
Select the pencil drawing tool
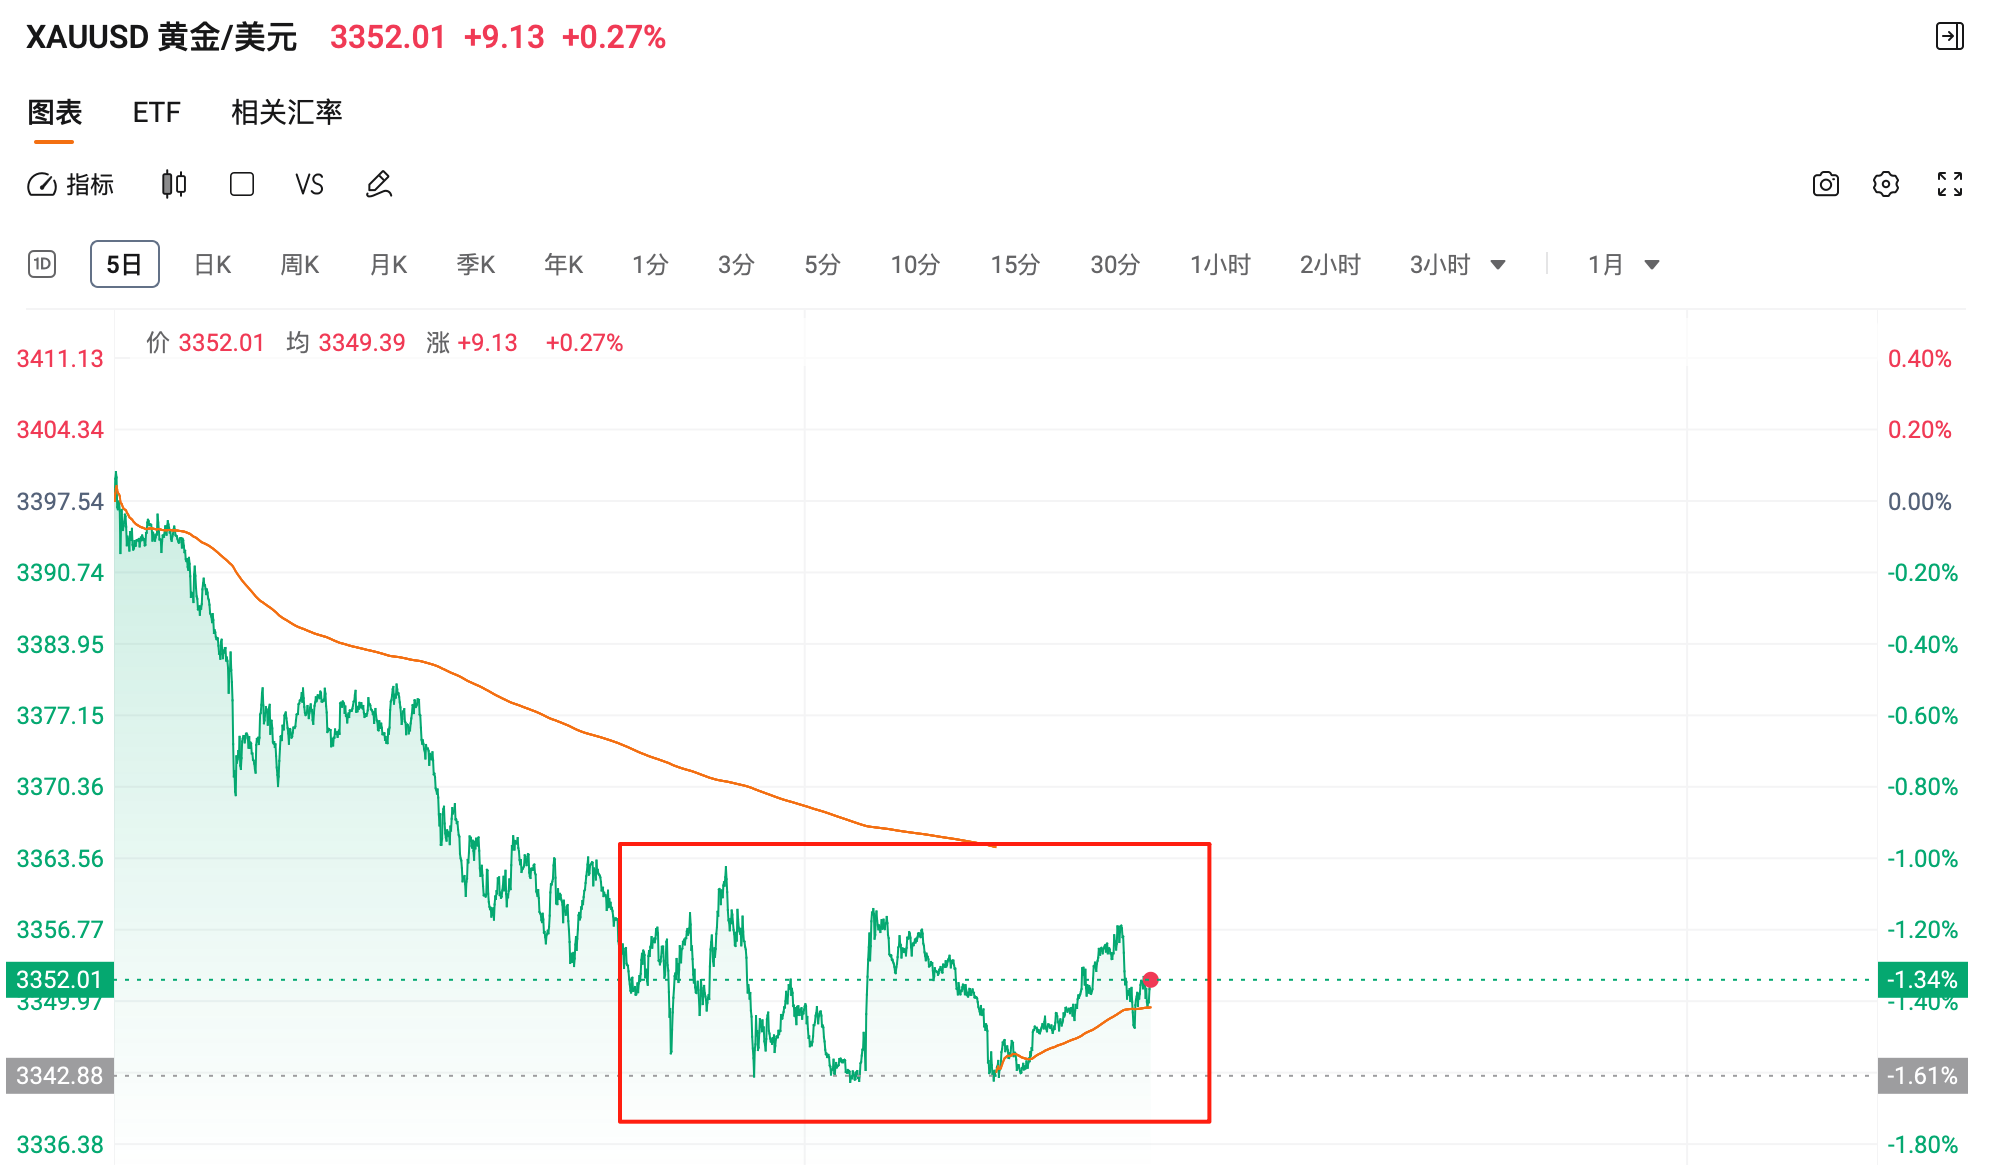(379, 185)
